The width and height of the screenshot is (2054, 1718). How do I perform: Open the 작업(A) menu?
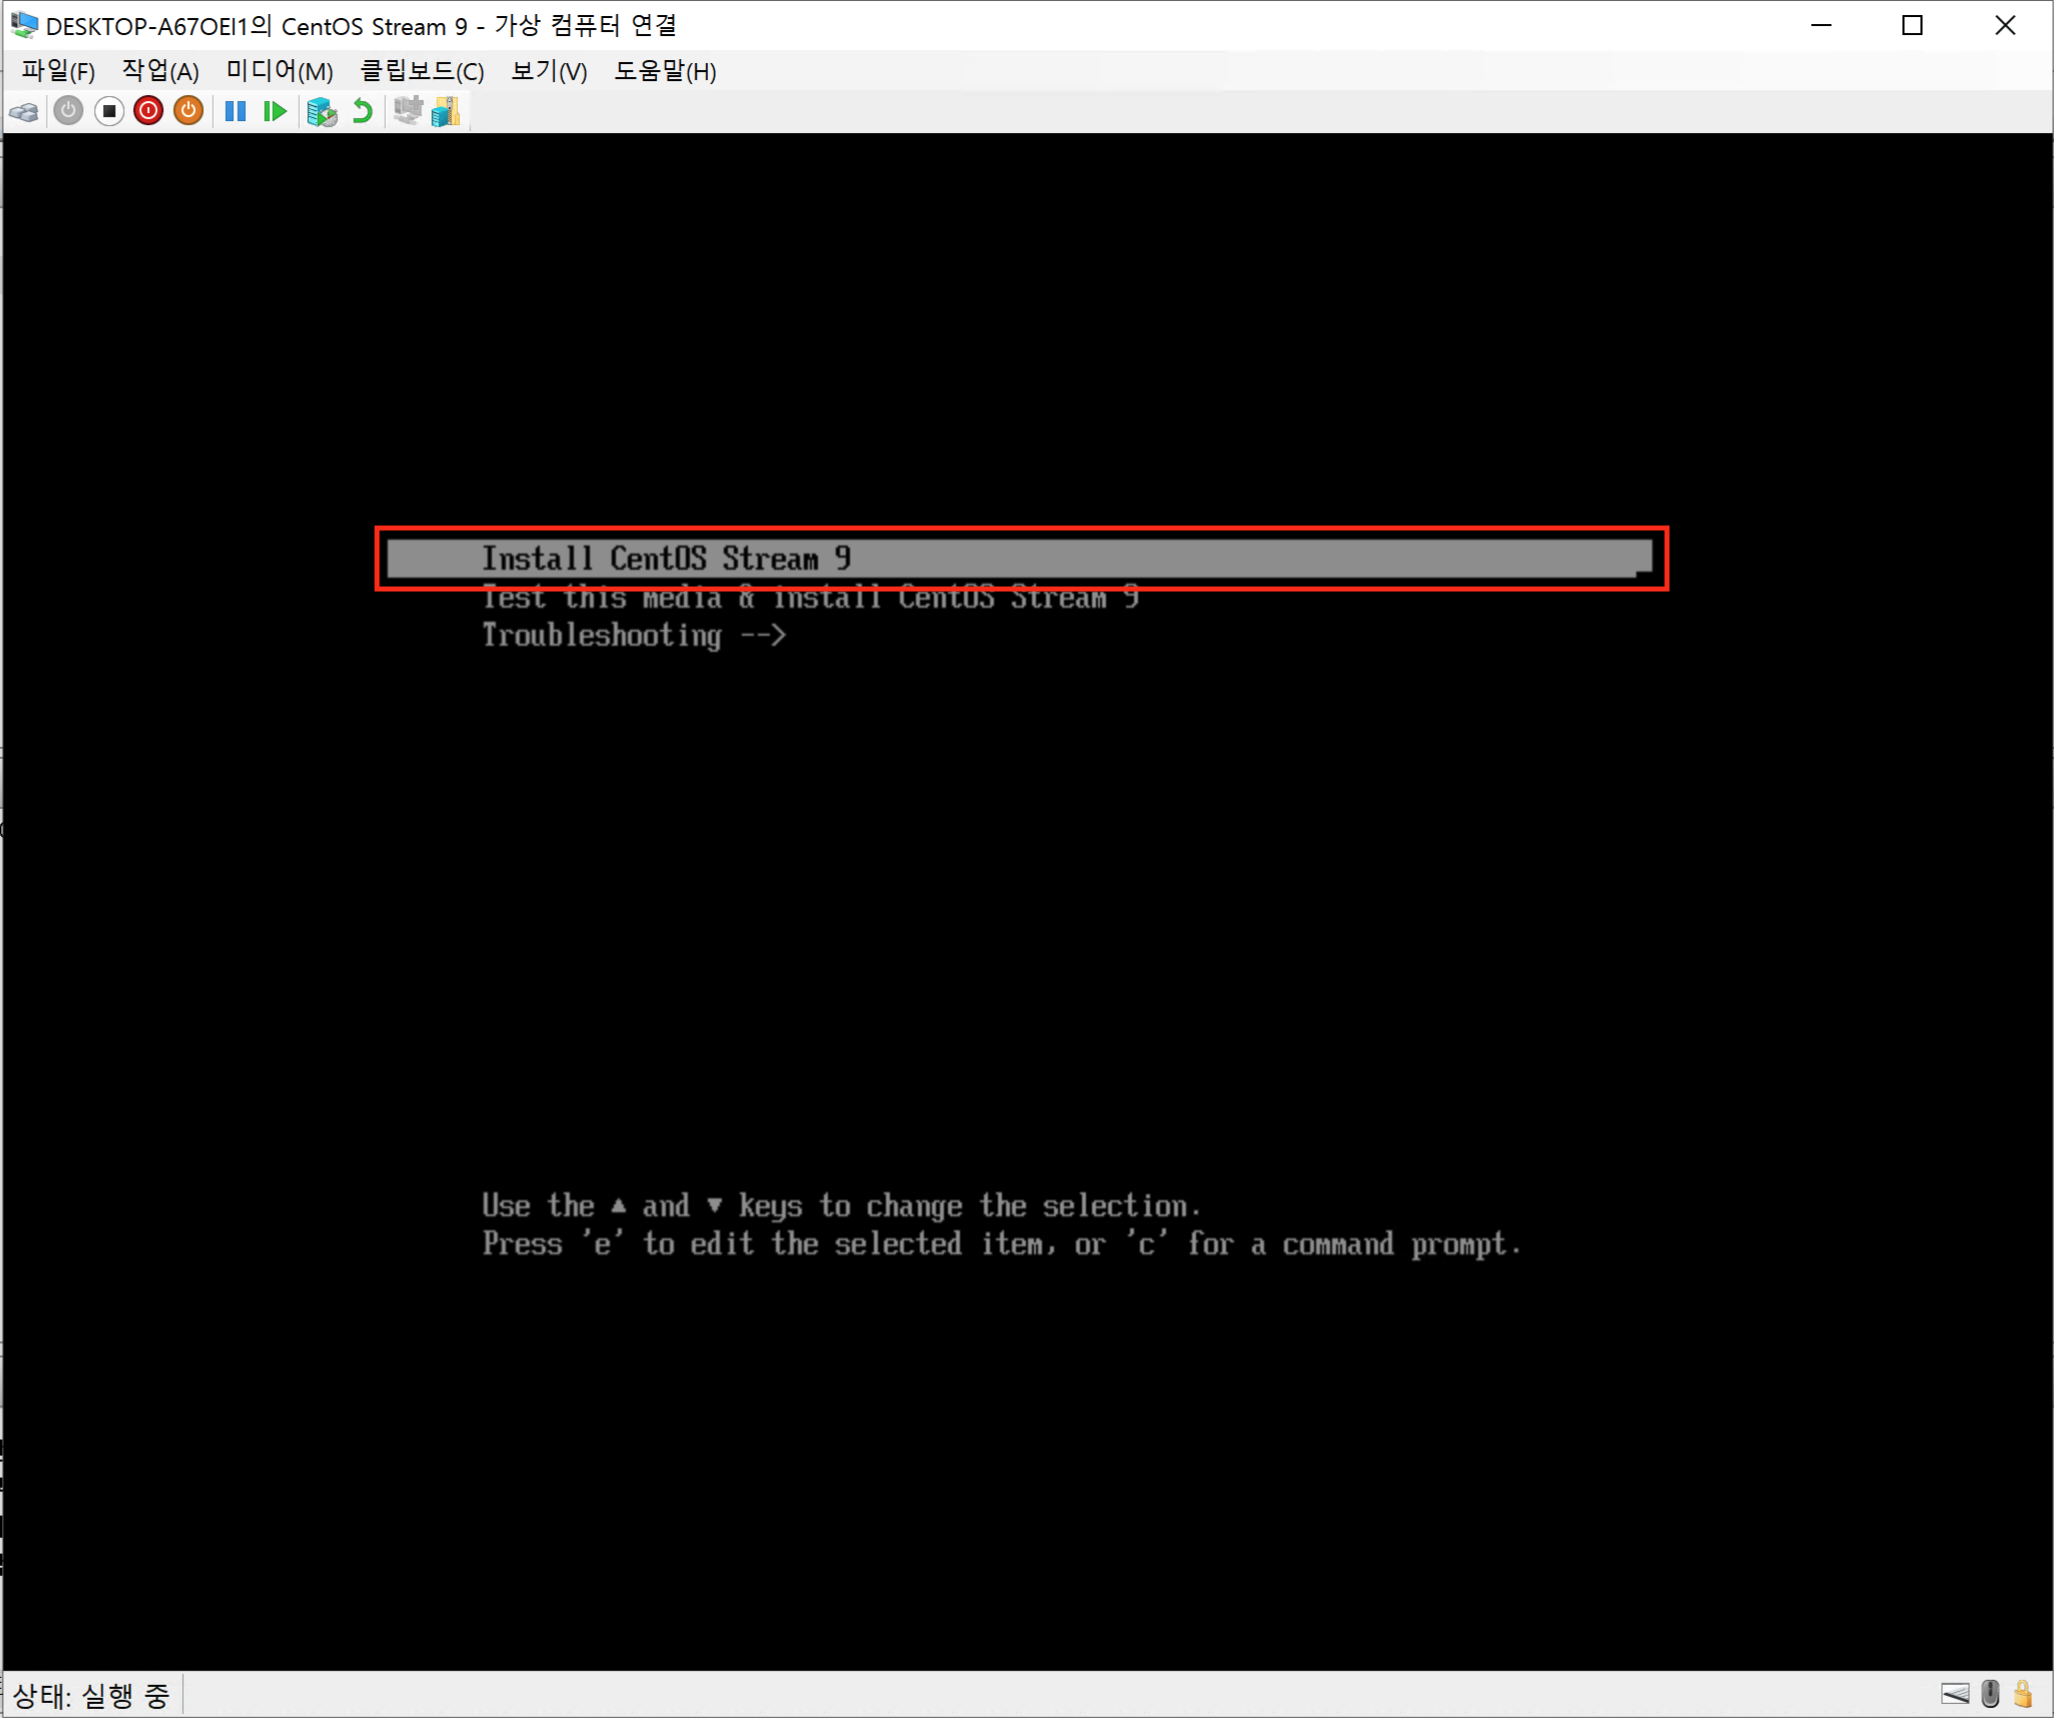tap(160, 71)
